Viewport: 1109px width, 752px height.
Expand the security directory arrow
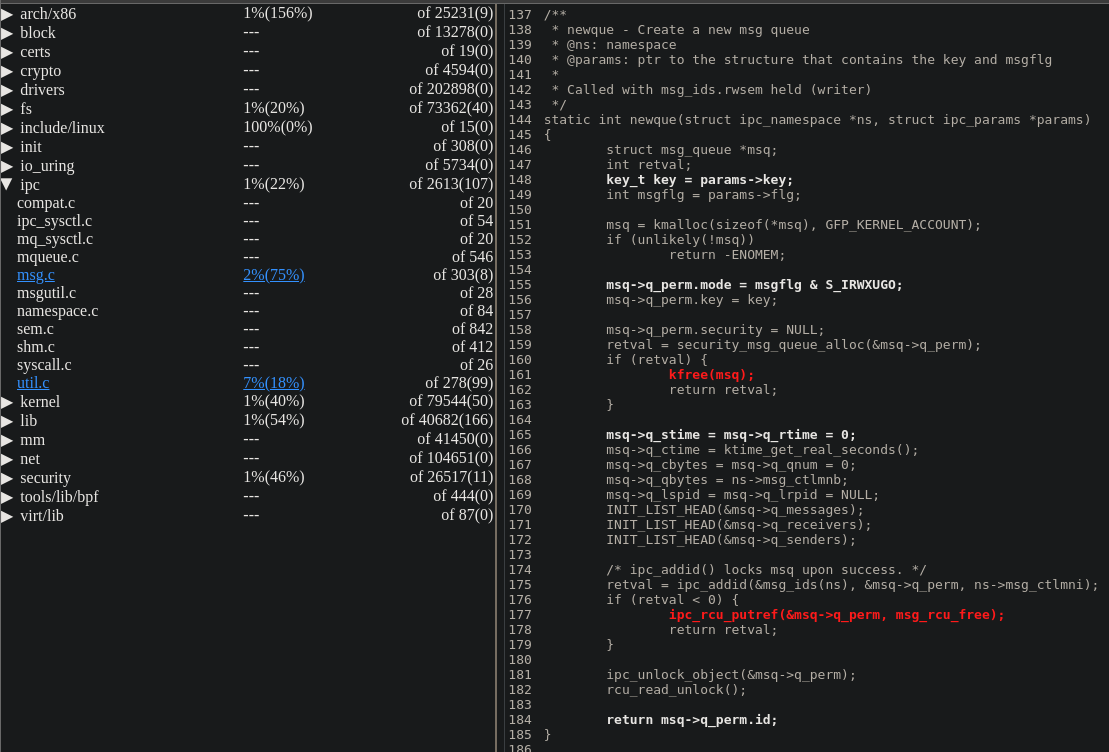coord(7,478)
